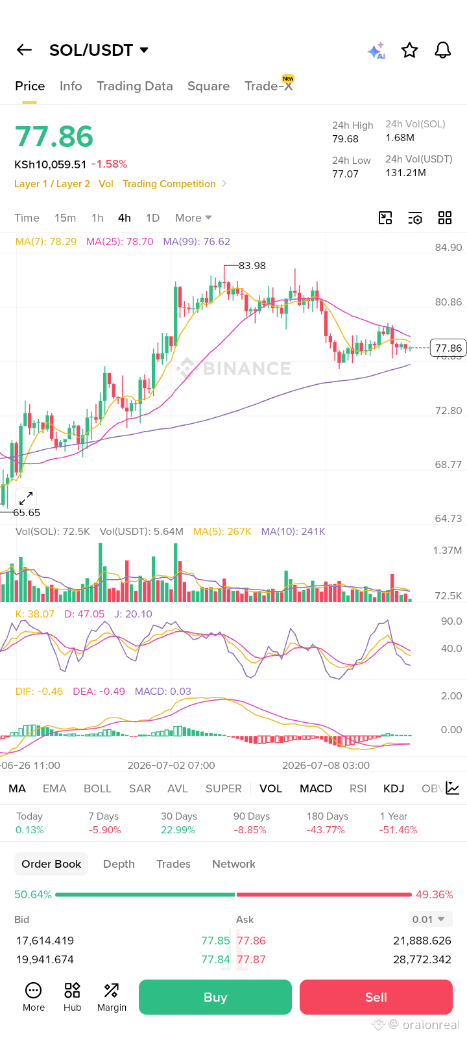Switch to the Trades tab
This screenshot has width=467, height=1040.
pos(173,864)
